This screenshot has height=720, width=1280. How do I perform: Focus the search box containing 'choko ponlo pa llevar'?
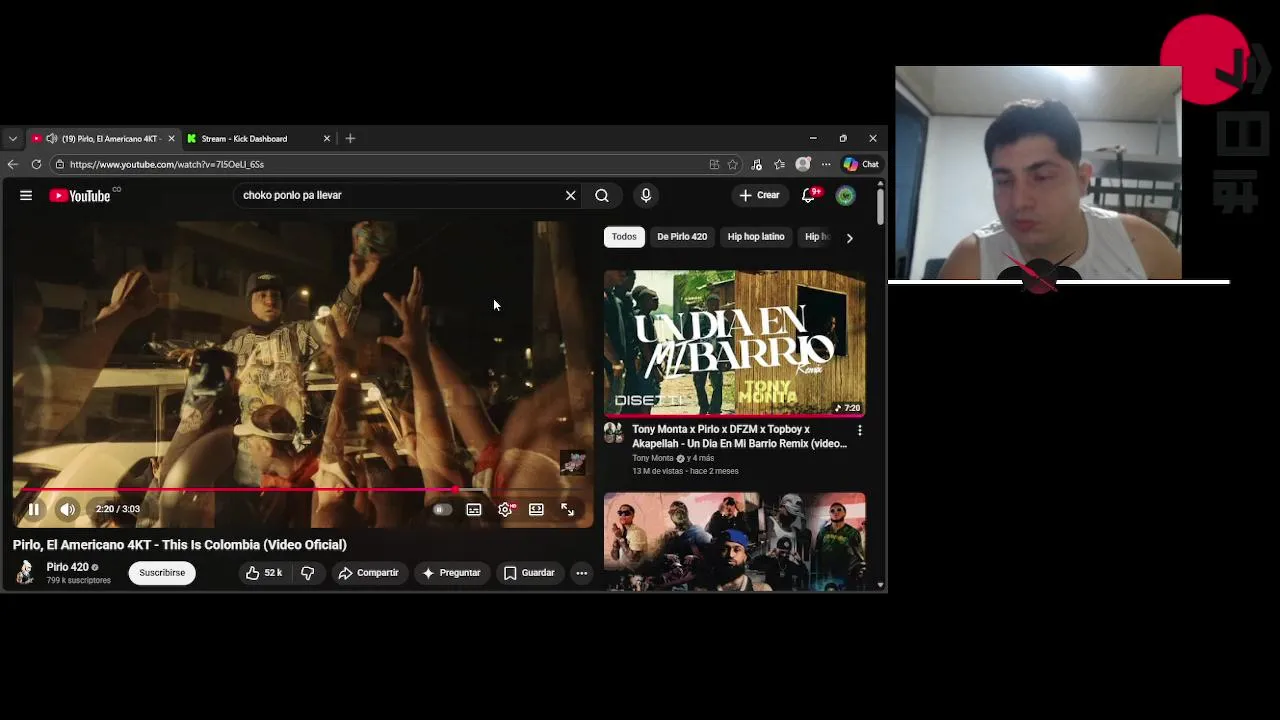click(400, 196)
